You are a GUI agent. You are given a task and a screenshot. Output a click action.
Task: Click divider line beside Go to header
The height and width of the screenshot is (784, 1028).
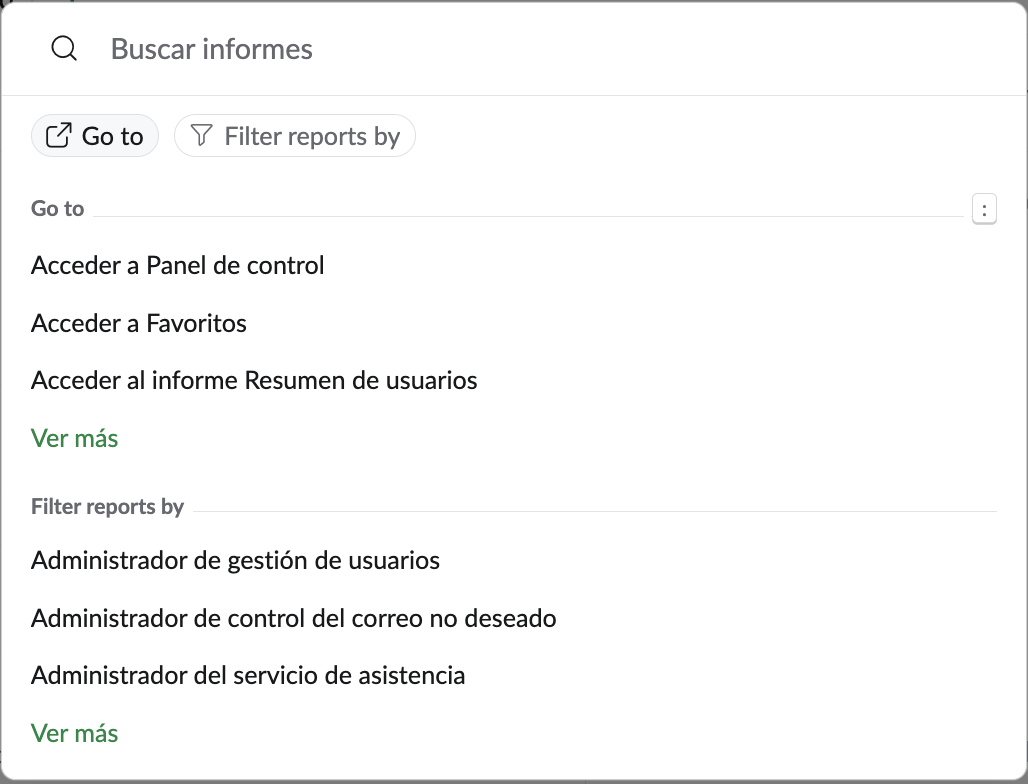pos(528,216)
